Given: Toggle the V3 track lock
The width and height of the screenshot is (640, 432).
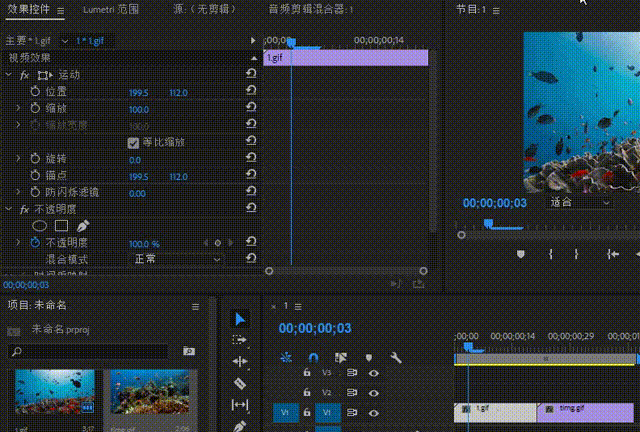Looking at the screenshot, I should (x=306, y=372).
